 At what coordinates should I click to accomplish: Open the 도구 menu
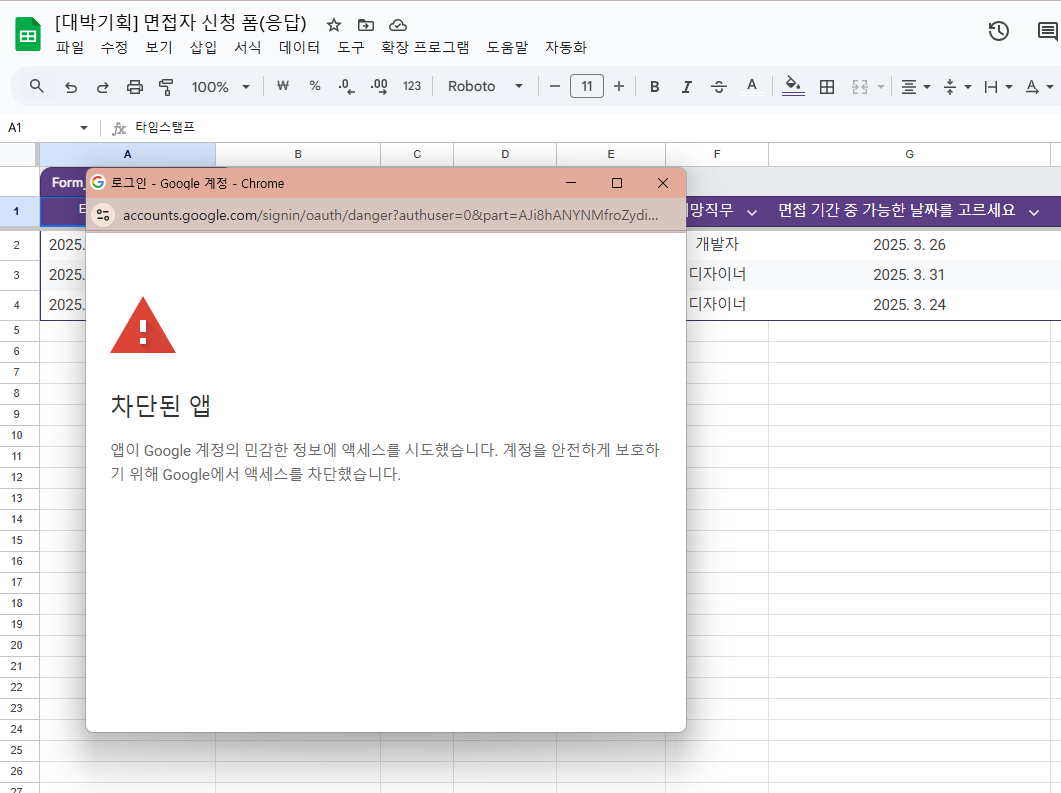point(351,47)
